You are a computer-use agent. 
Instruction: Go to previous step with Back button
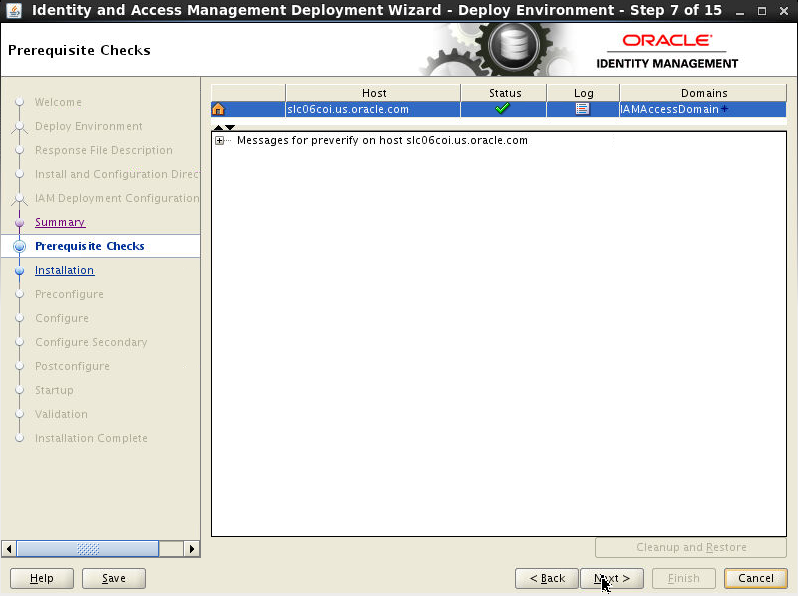[547, 578]
